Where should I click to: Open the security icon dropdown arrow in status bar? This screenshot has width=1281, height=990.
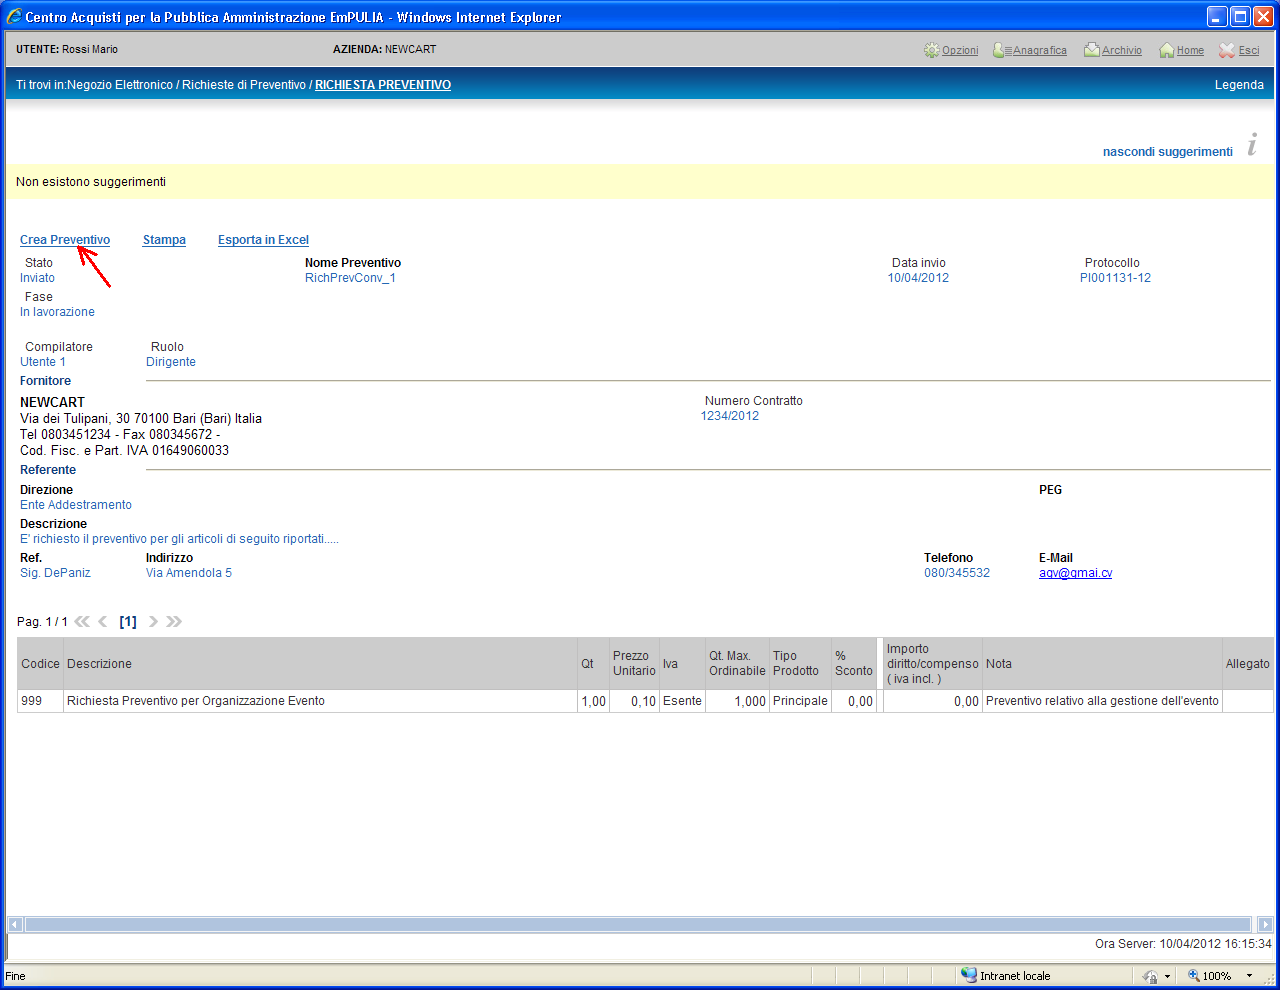pos(1167,976)
